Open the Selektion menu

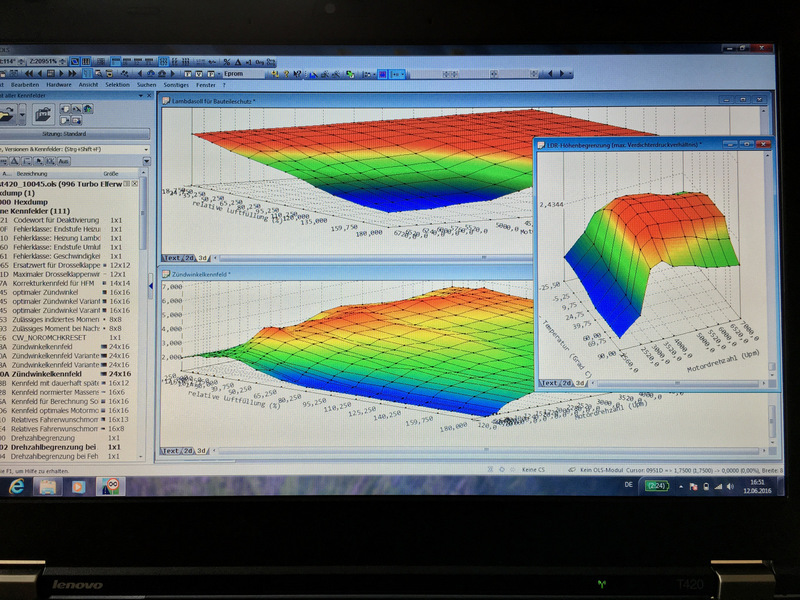117,85
